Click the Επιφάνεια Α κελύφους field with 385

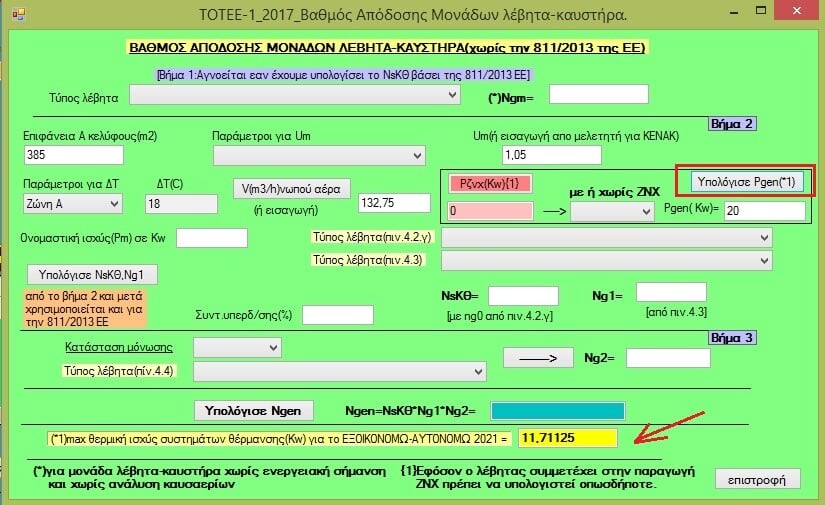point(72,155)
